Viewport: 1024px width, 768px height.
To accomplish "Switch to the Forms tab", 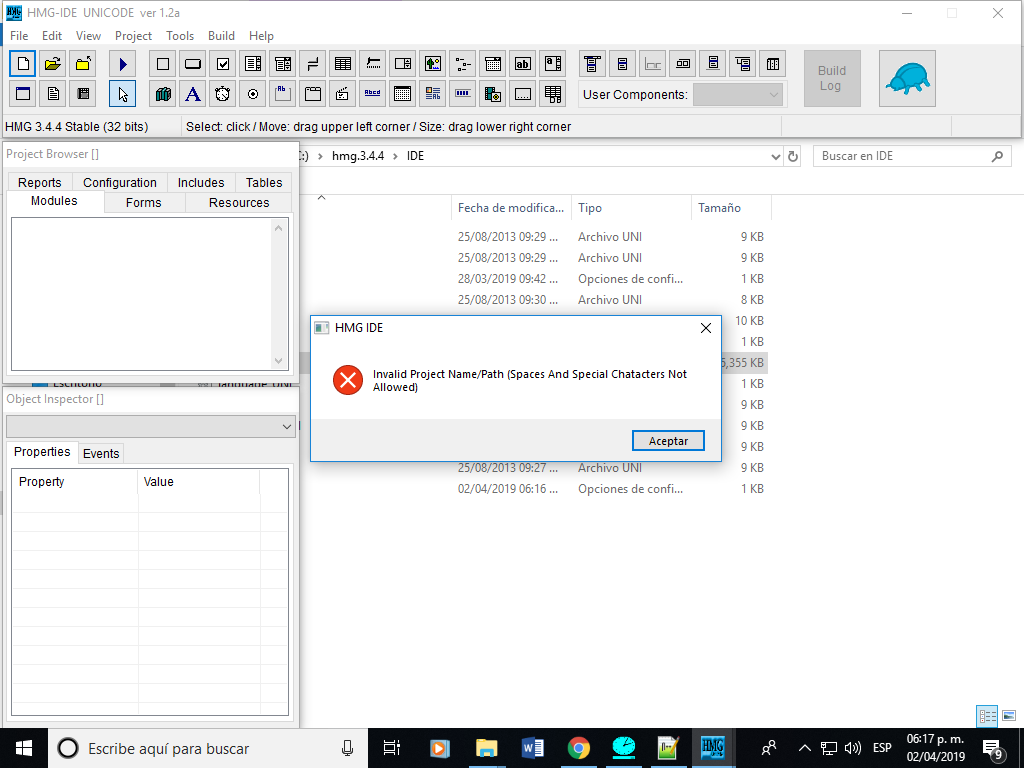I will pyautogui.click(x=144, y=202).
